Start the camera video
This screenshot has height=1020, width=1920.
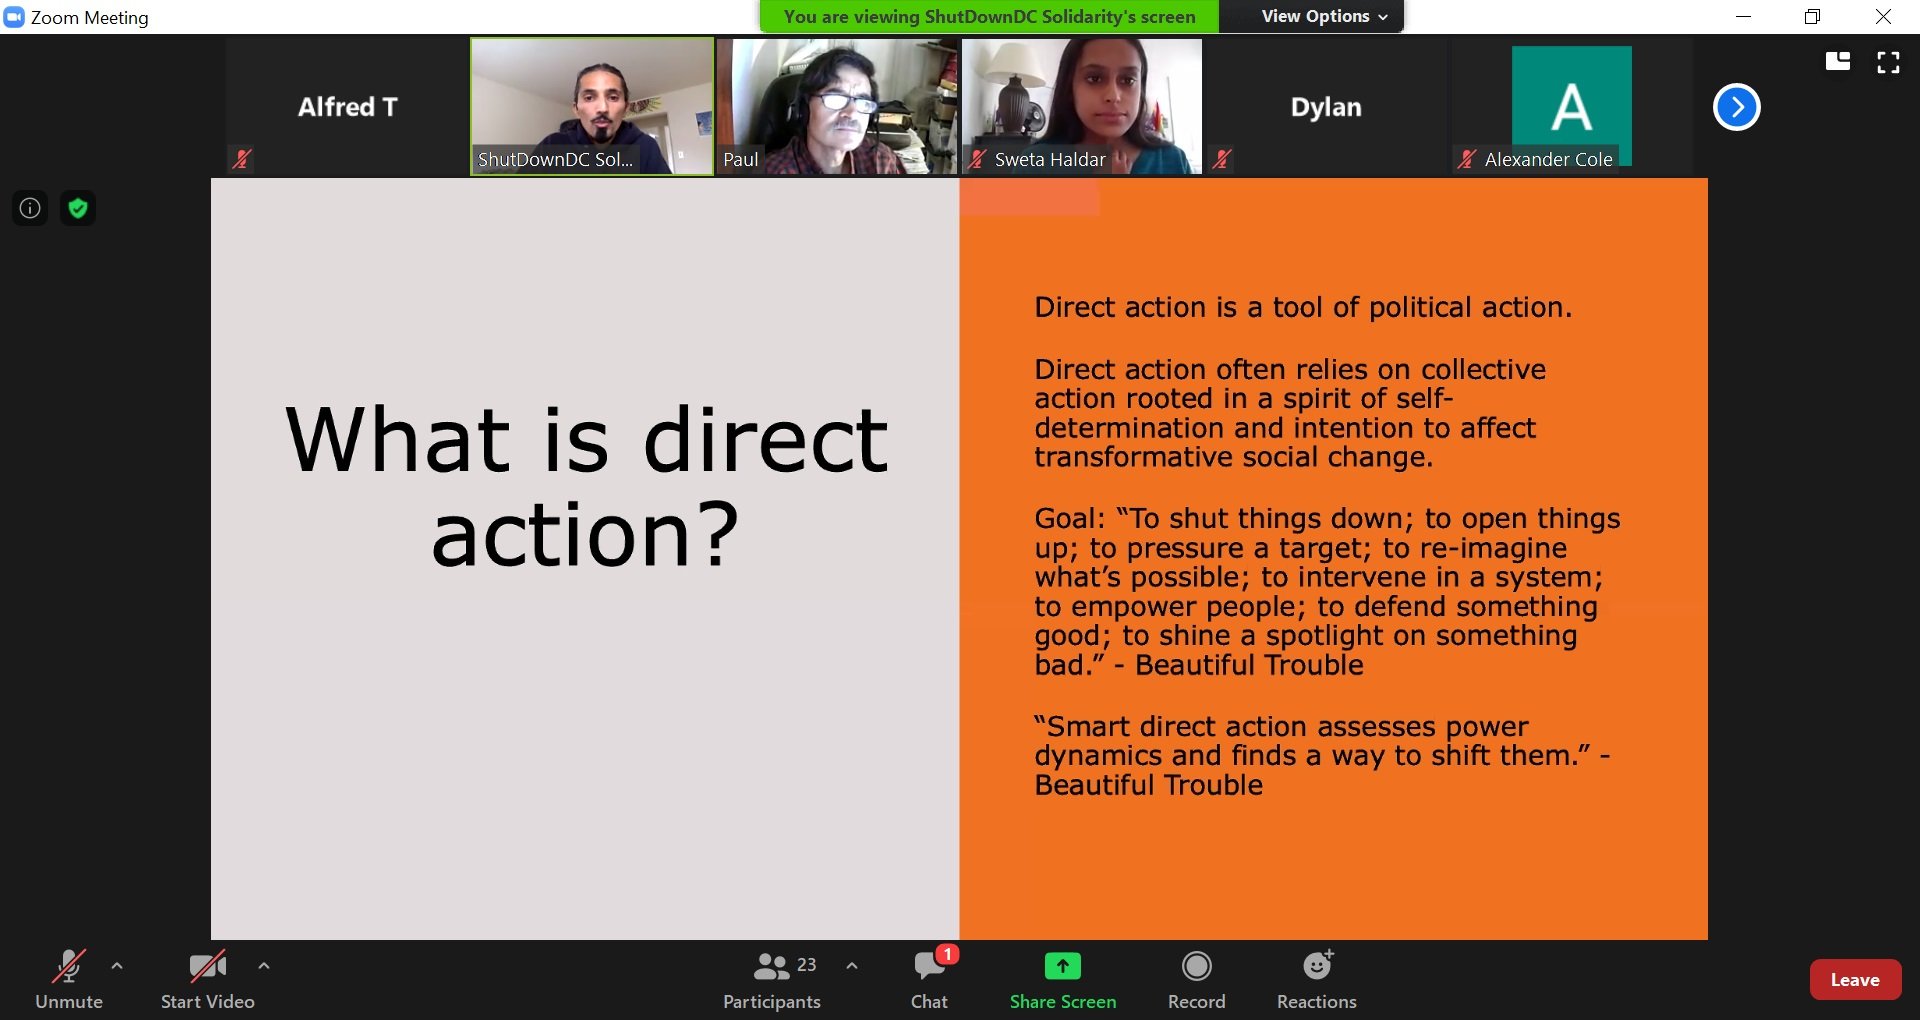(207, 979)
